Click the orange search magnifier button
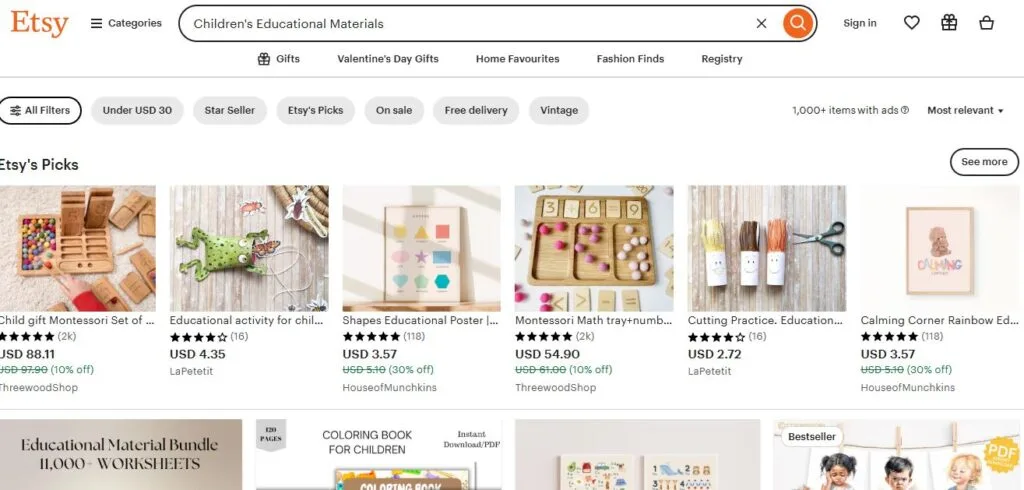The width and height of the screenshot is (1024, 490). pos(796,23)
